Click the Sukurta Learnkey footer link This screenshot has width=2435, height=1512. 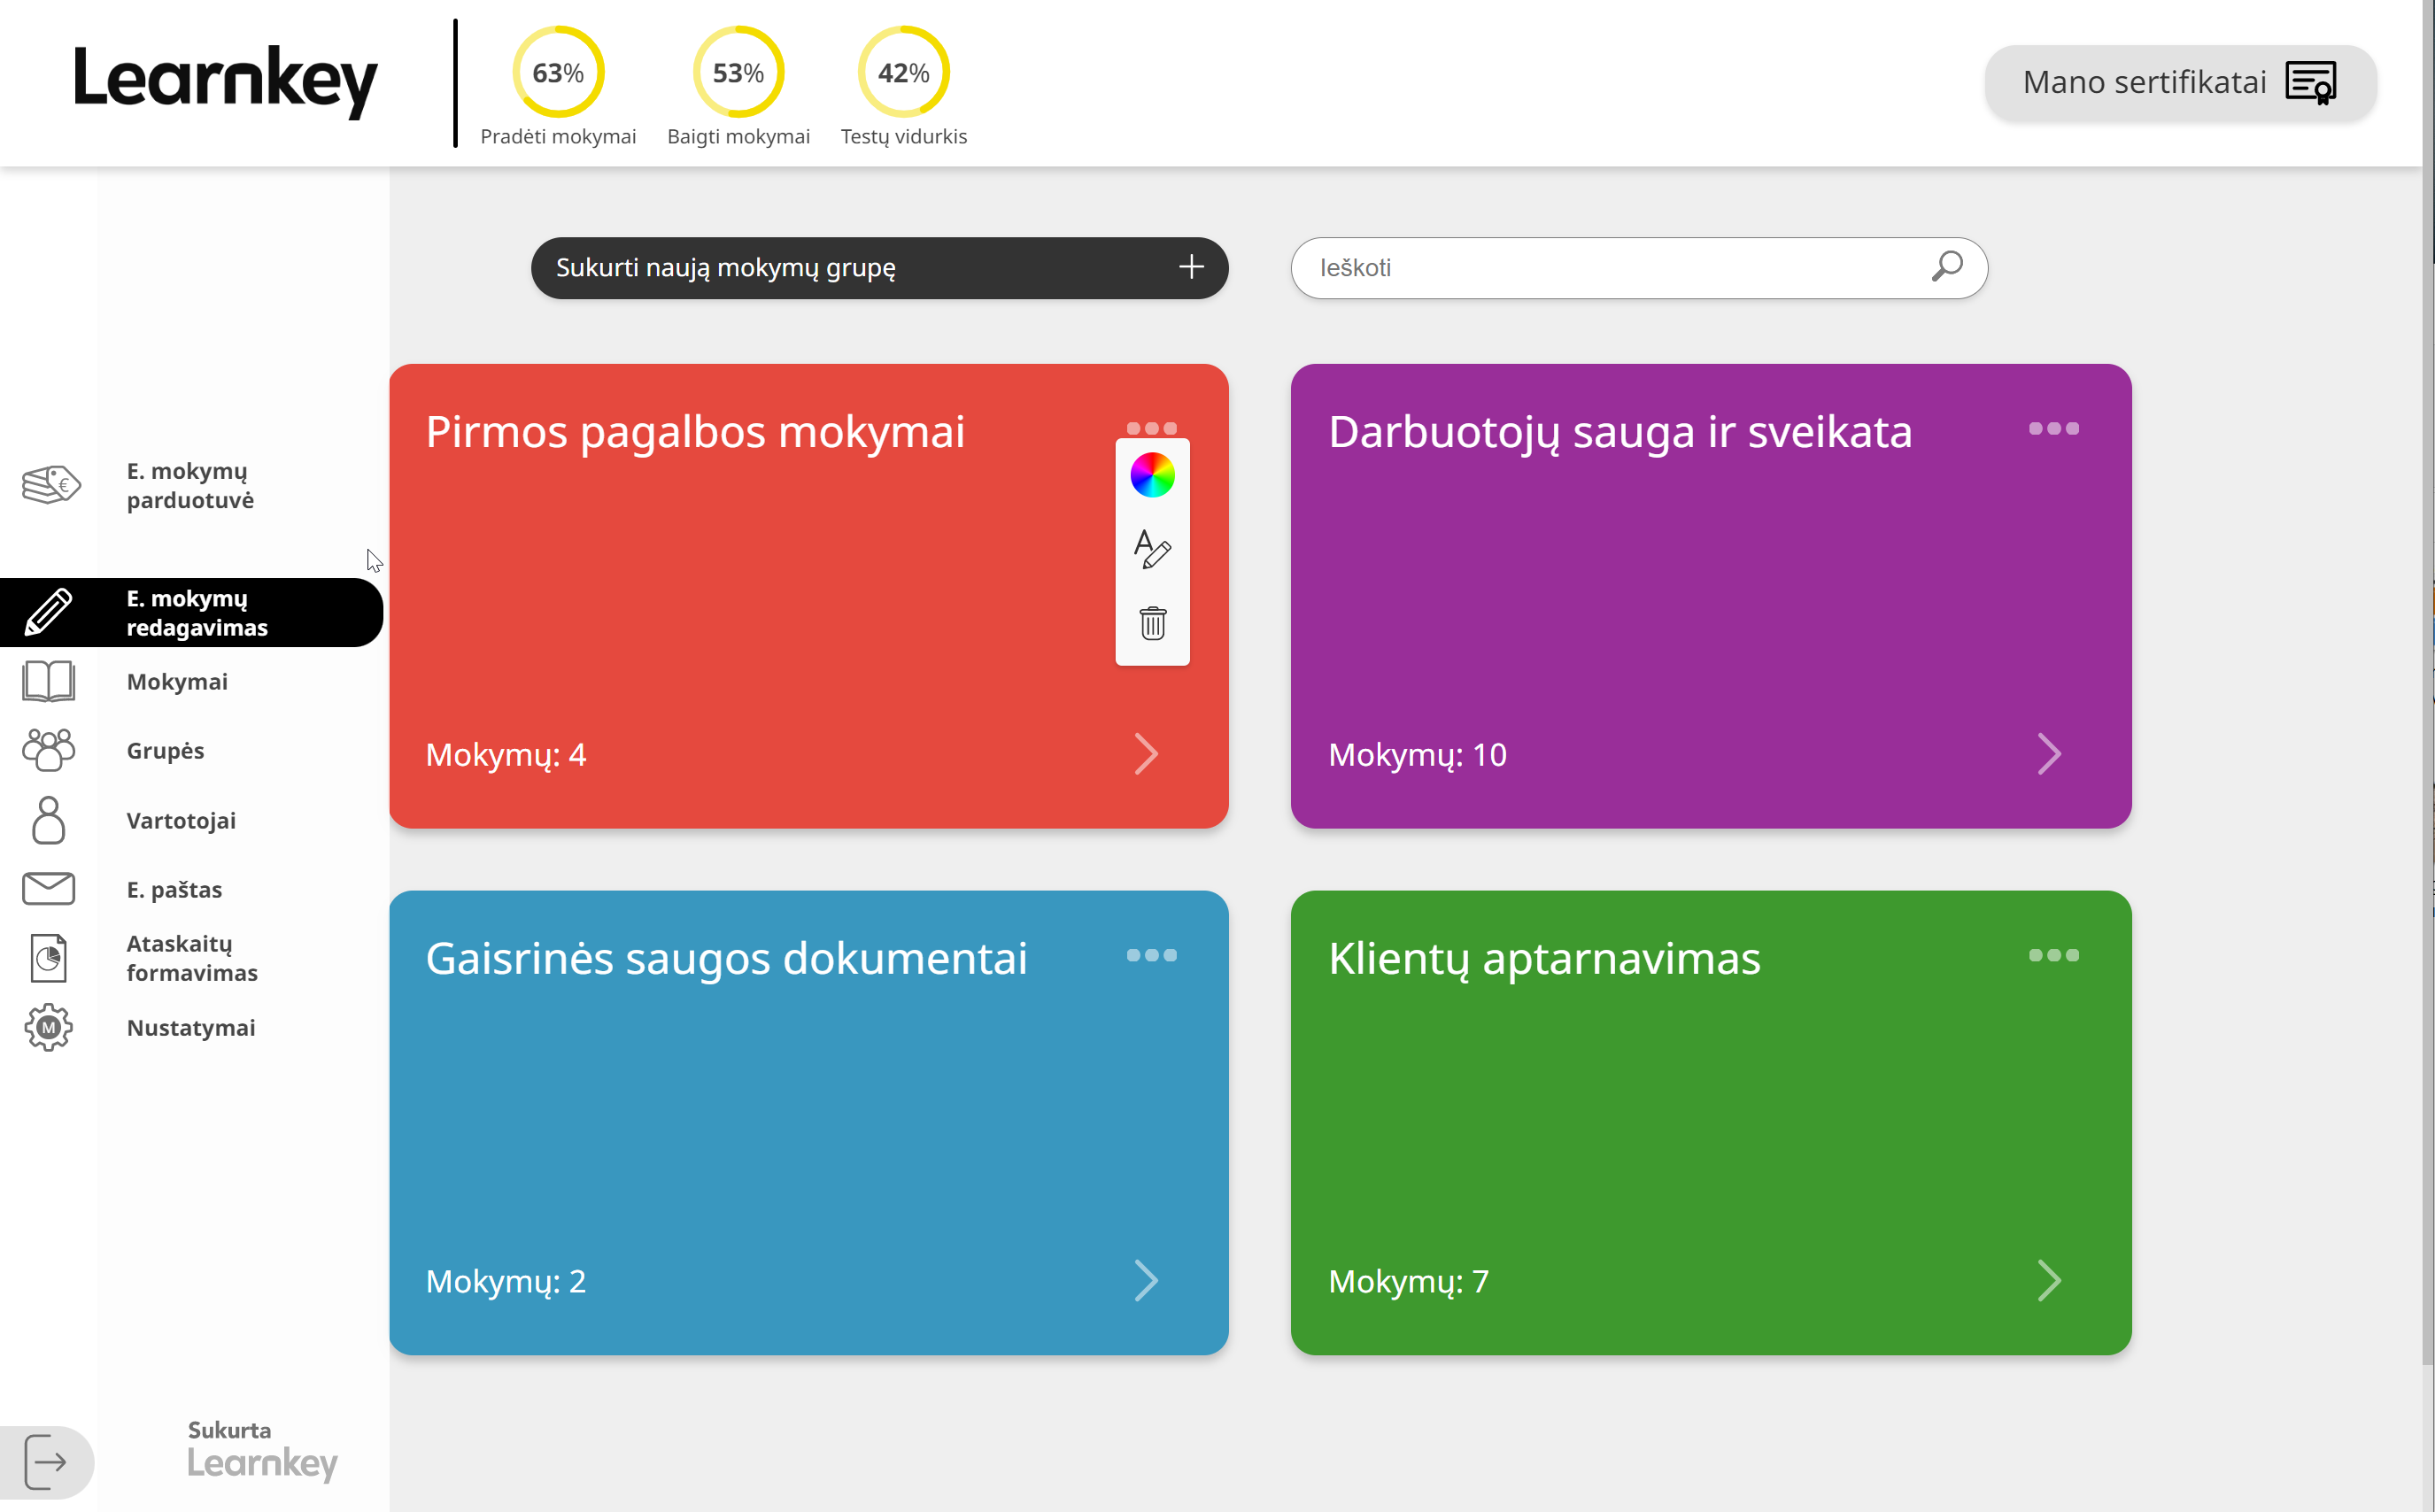click(x=262, y=1450)
